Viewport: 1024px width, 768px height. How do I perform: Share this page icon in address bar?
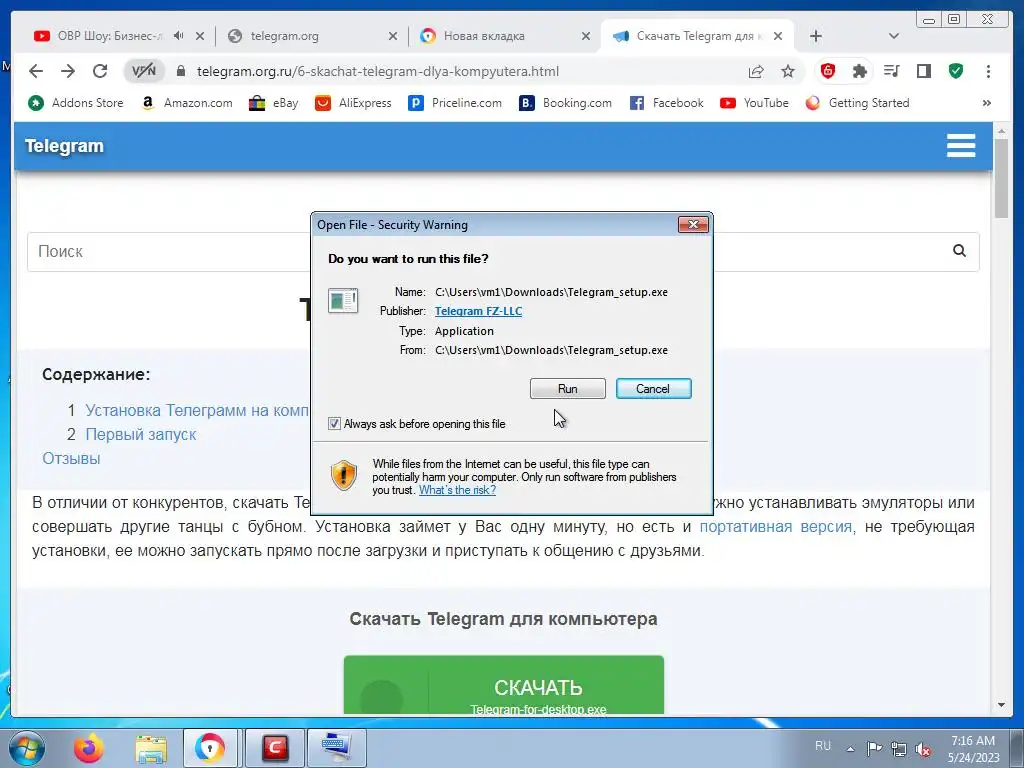pyautogui.click(x=756, y=71)
